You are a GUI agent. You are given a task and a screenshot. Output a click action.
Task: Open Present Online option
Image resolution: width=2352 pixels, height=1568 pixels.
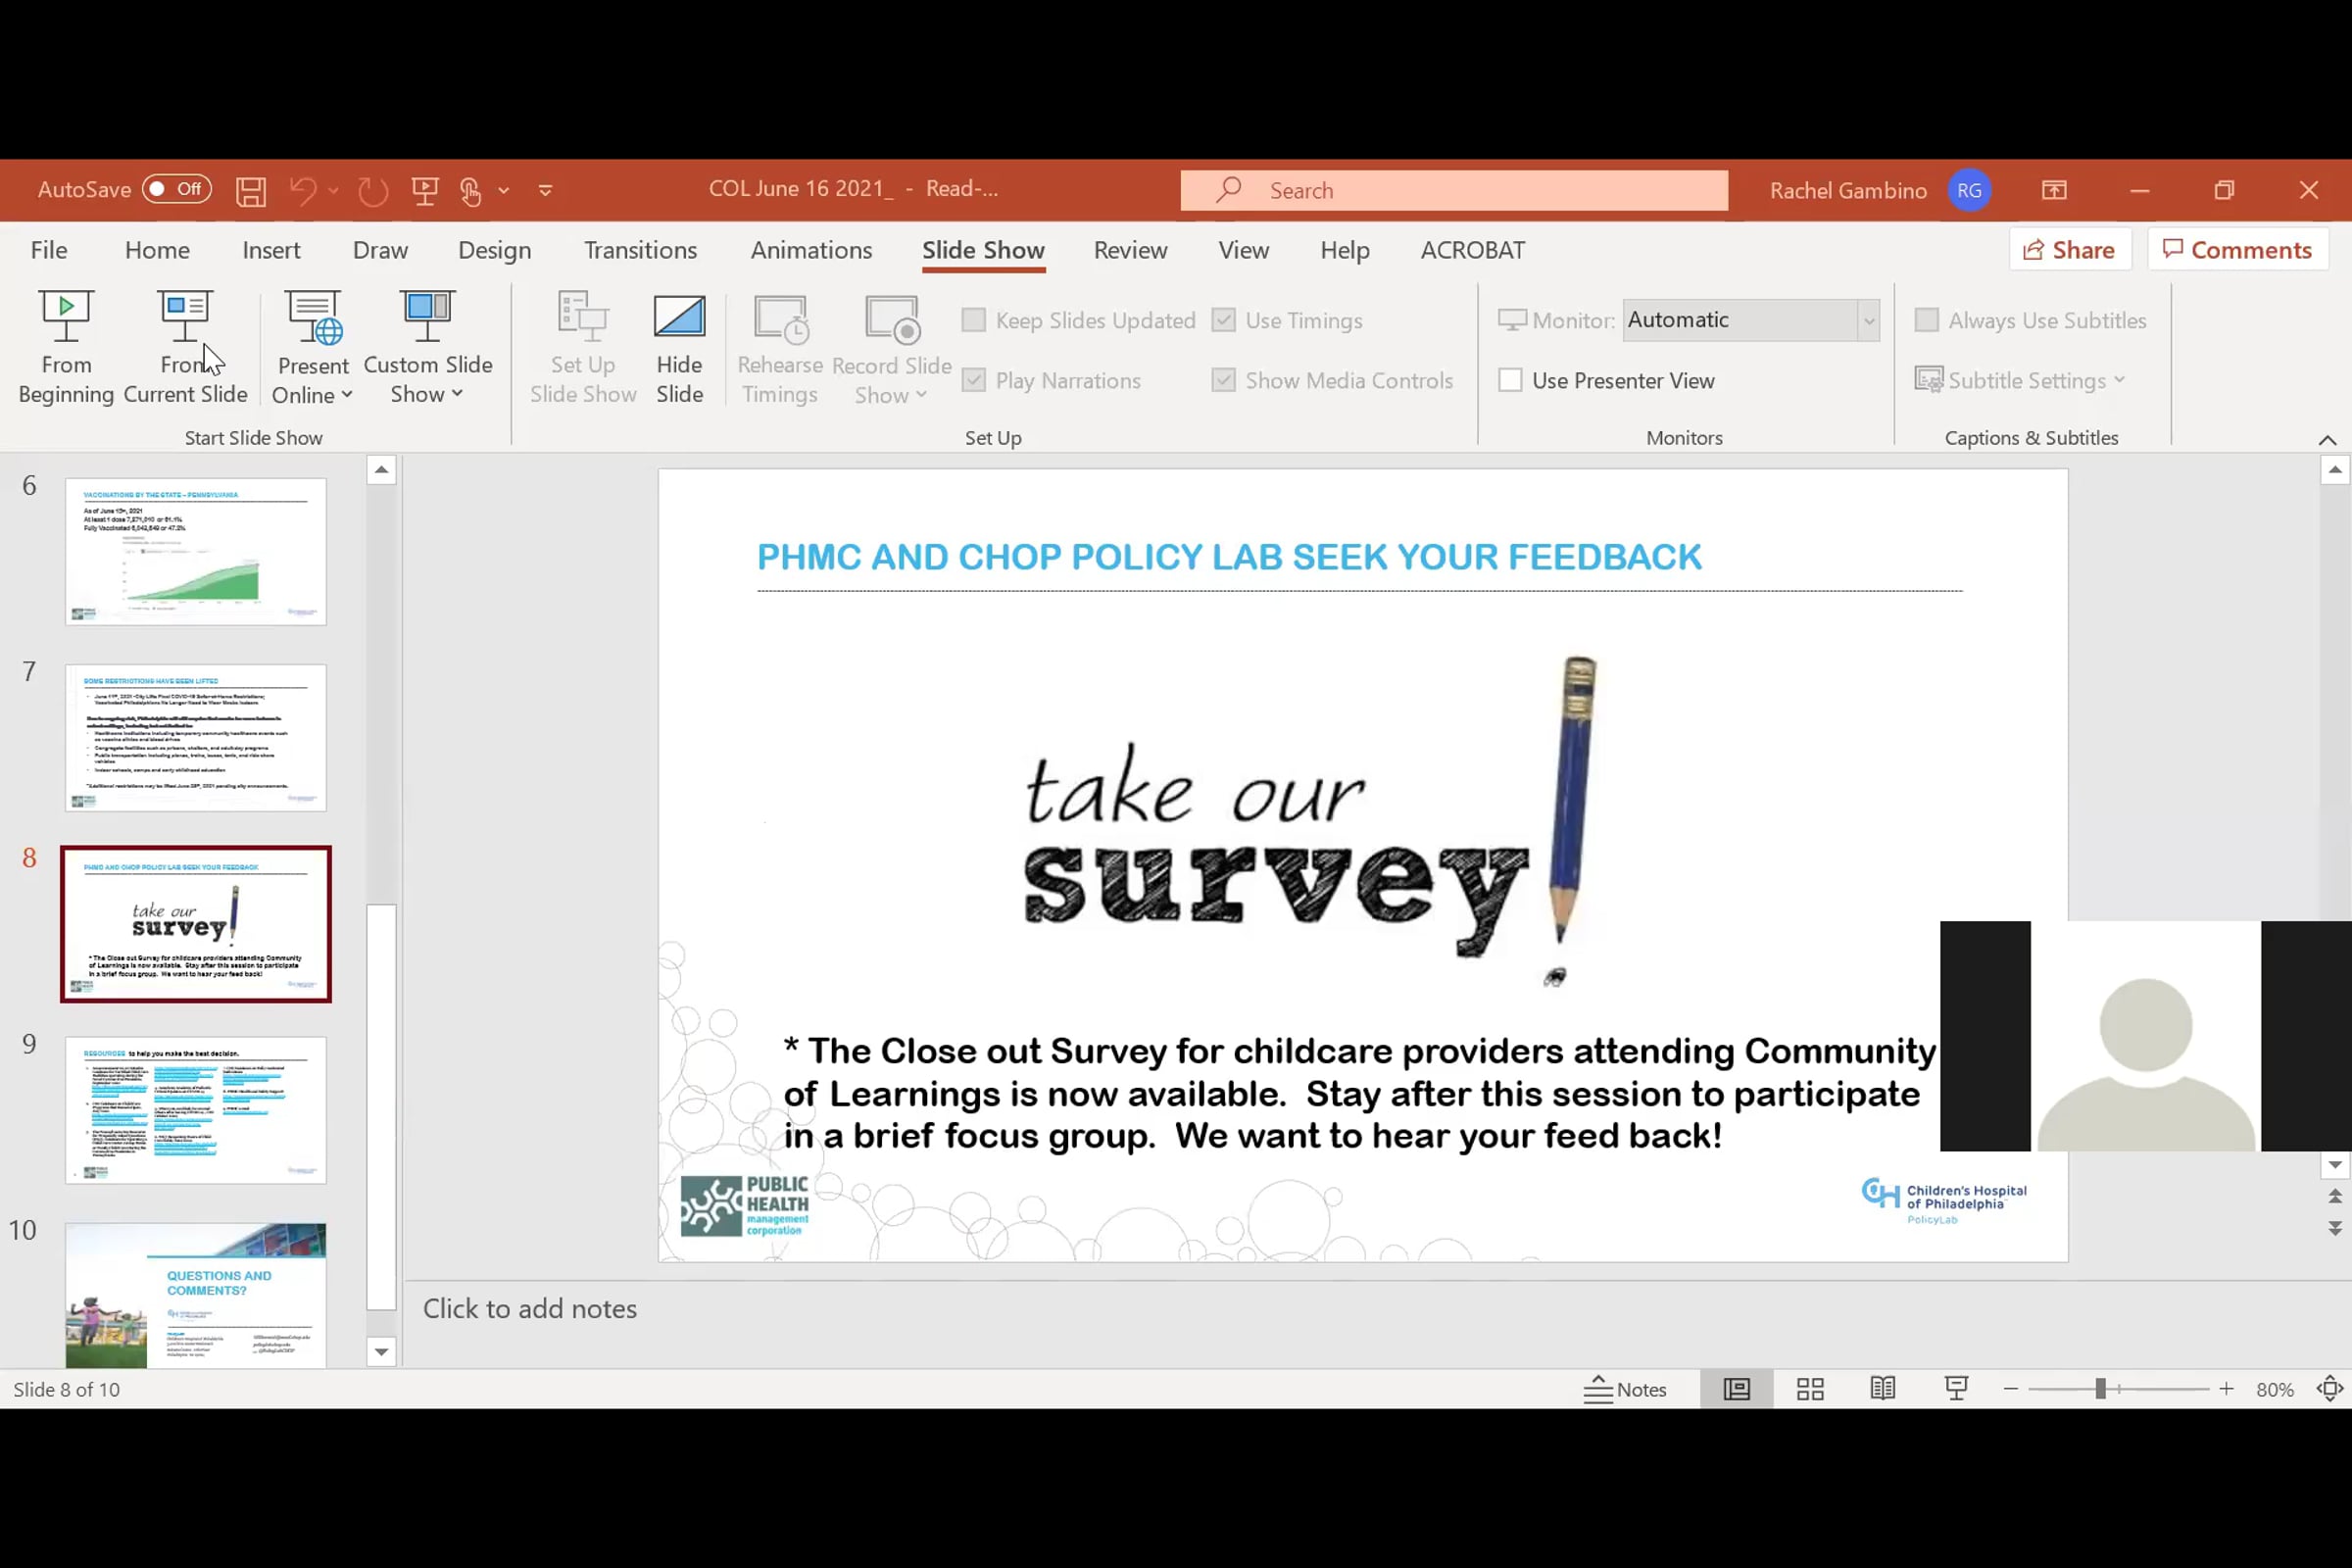tap(313, 347)
